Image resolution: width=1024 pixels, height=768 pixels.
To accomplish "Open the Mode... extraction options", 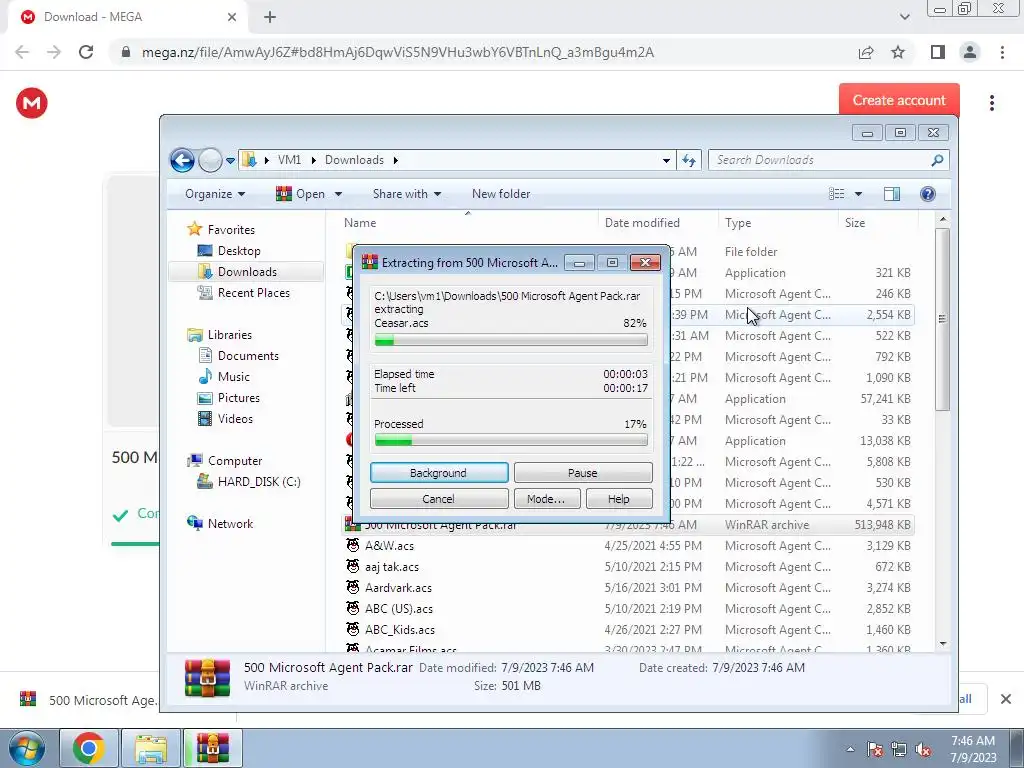I will pyautogui.click(x=545, y=499).
